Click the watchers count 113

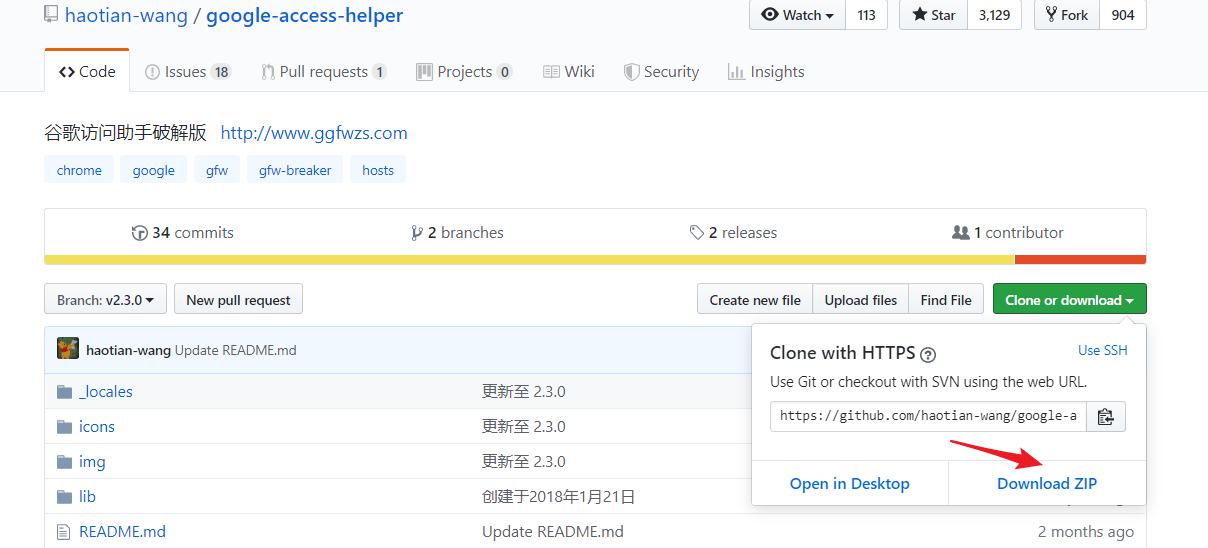(x=866, y=15)
